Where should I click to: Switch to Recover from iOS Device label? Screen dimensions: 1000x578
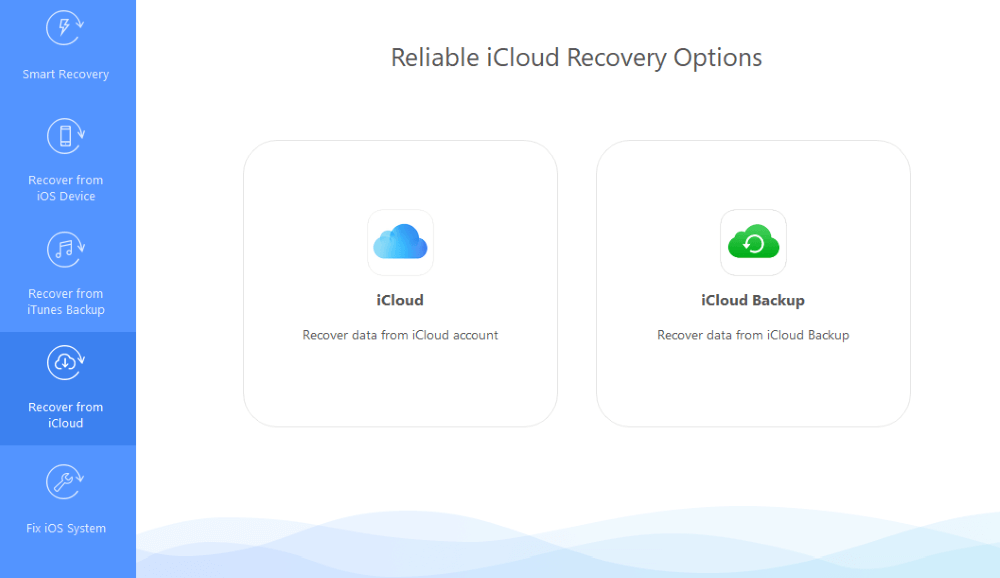(66, 188)
